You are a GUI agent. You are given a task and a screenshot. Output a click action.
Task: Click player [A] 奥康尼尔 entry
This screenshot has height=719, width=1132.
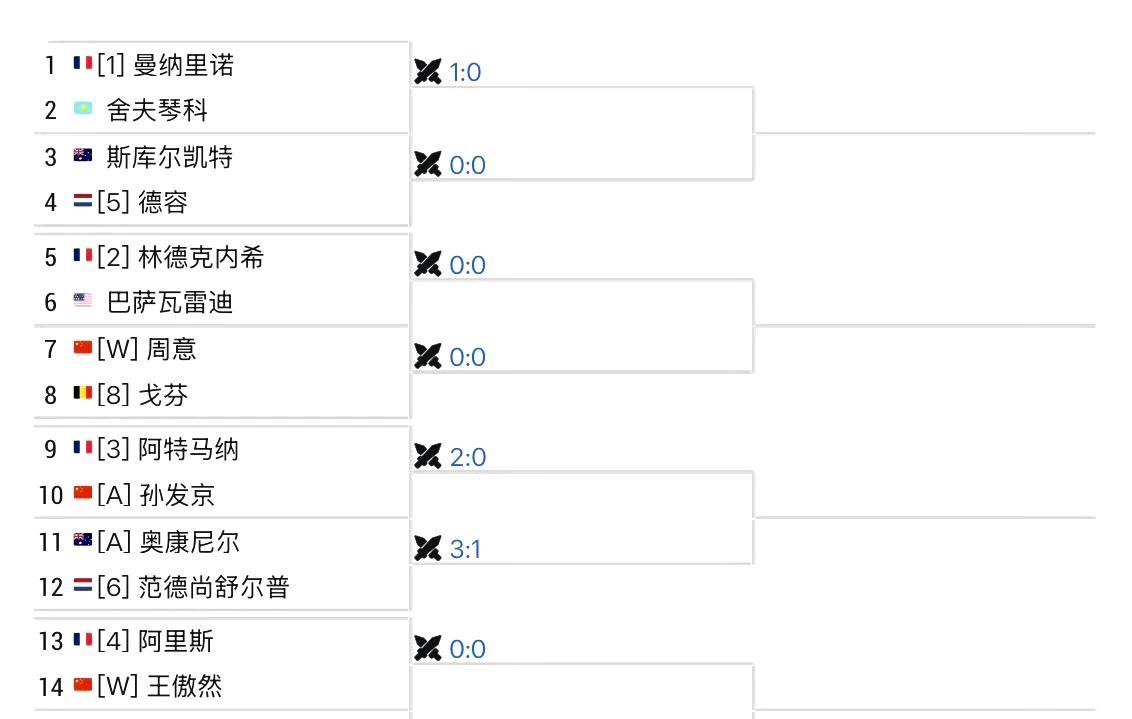[x=168, y=542]
